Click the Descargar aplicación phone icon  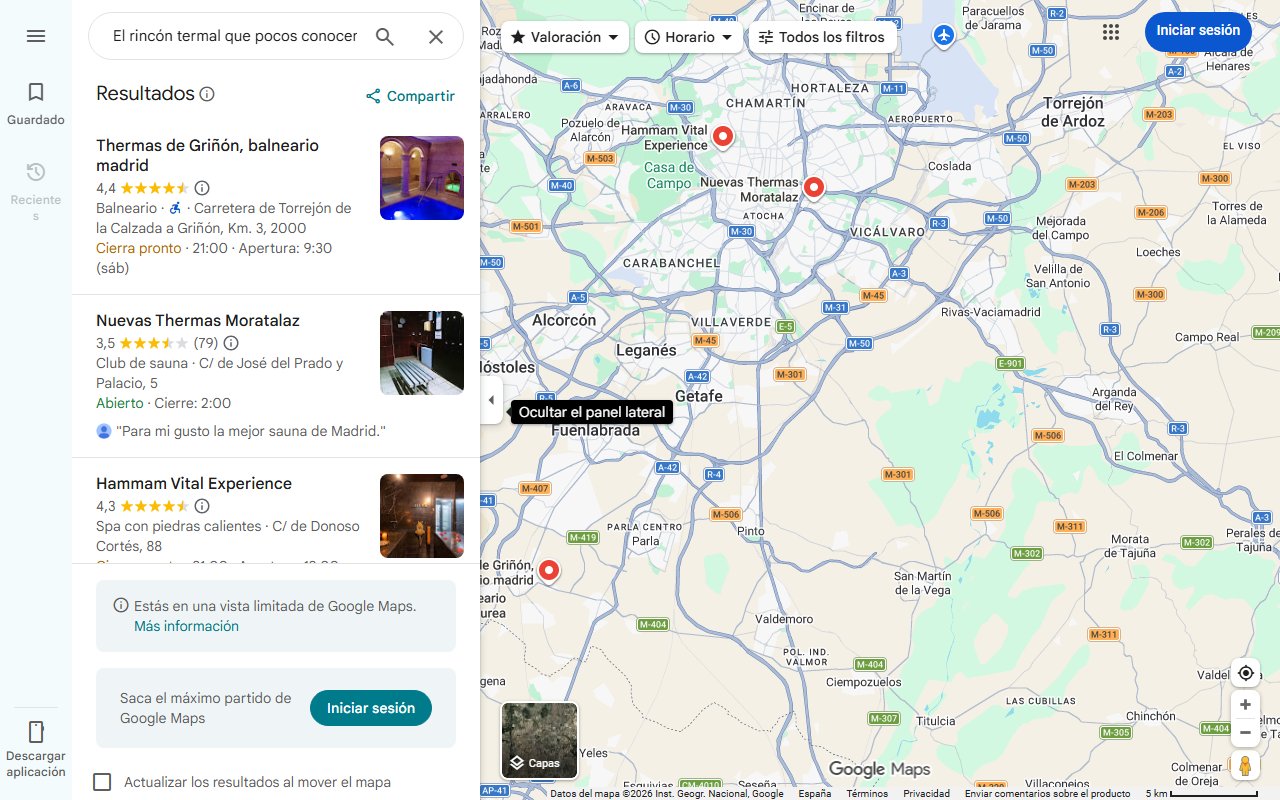36,733
